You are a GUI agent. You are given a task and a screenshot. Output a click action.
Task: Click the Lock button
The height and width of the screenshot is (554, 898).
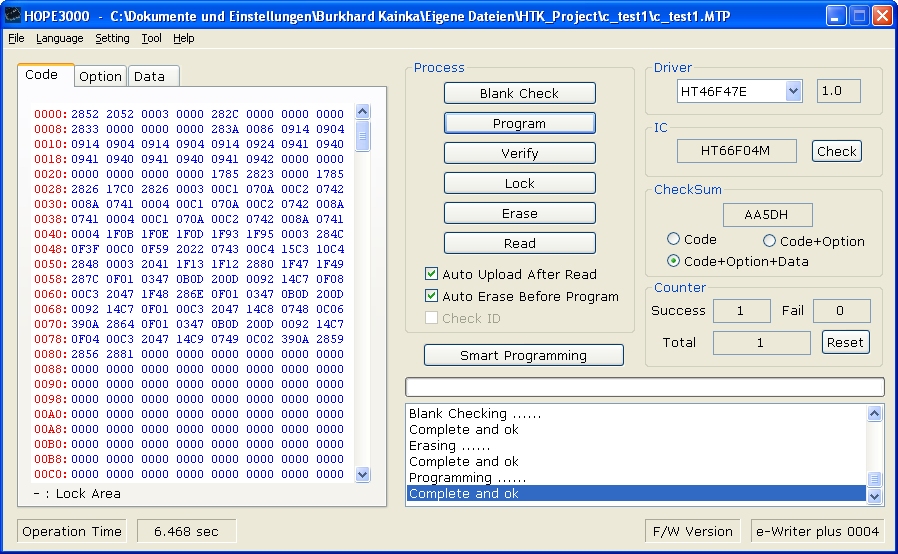pos(519,183)
